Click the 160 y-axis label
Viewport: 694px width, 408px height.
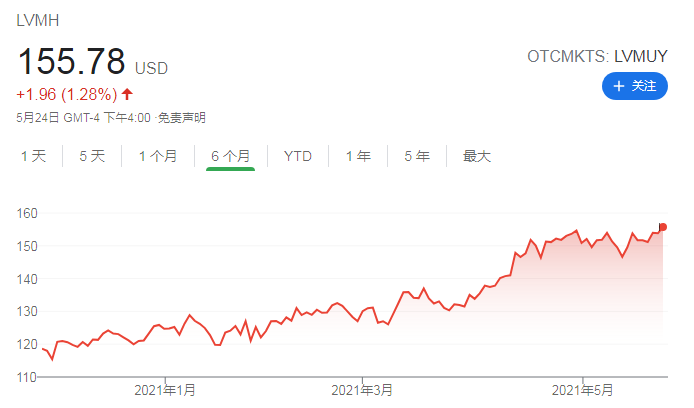27,213
